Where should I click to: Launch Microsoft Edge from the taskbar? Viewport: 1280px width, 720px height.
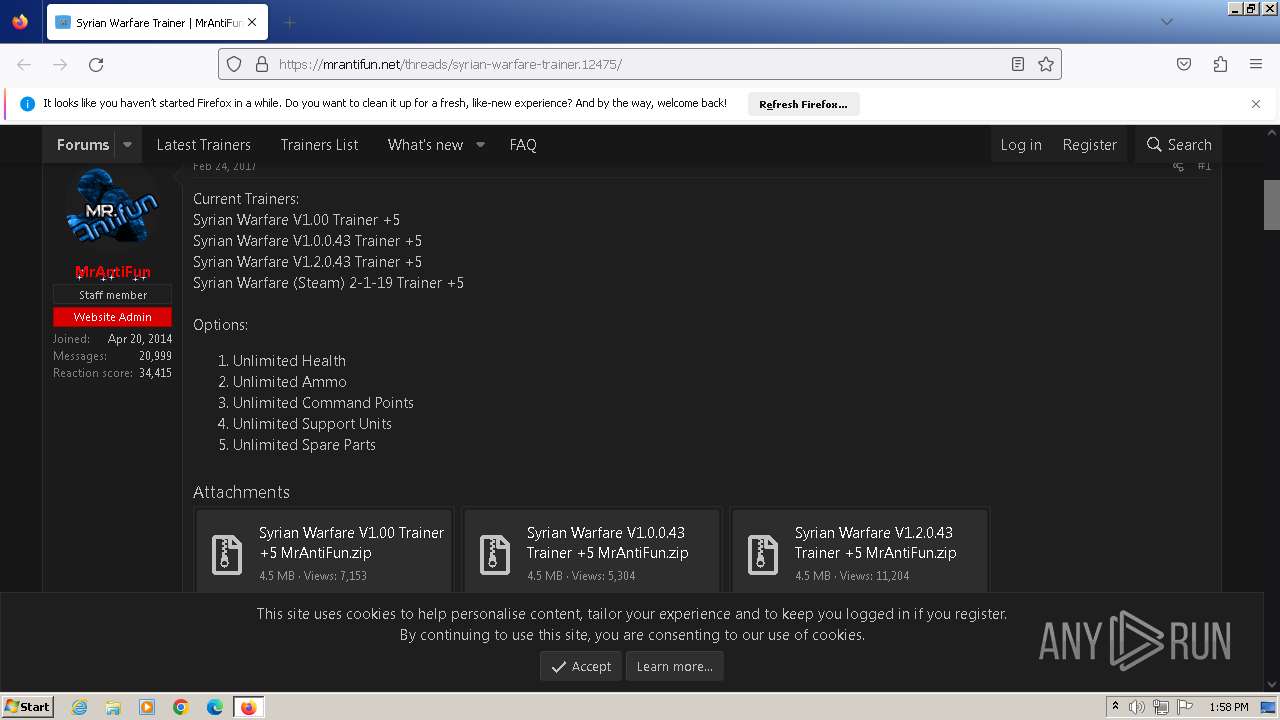(x=215, y=707)
